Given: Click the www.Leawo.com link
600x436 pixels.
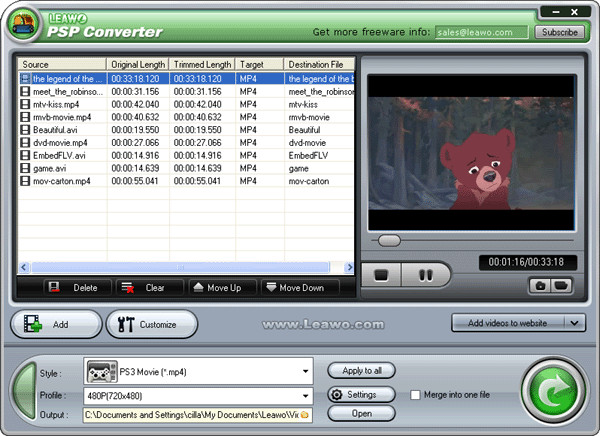Looking at the screenshot, I should [x=323, y=324].
